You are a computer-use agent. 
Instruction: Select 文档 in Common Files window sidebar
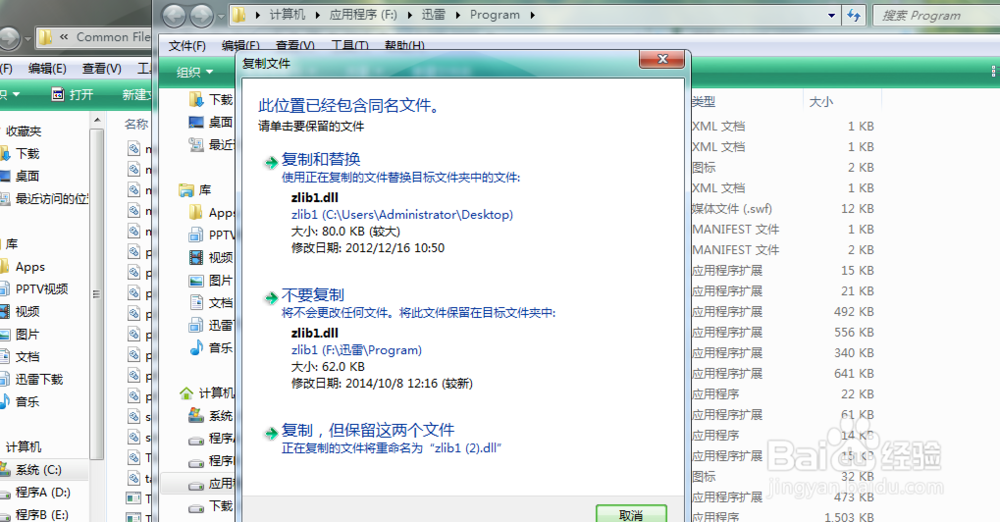20,357
